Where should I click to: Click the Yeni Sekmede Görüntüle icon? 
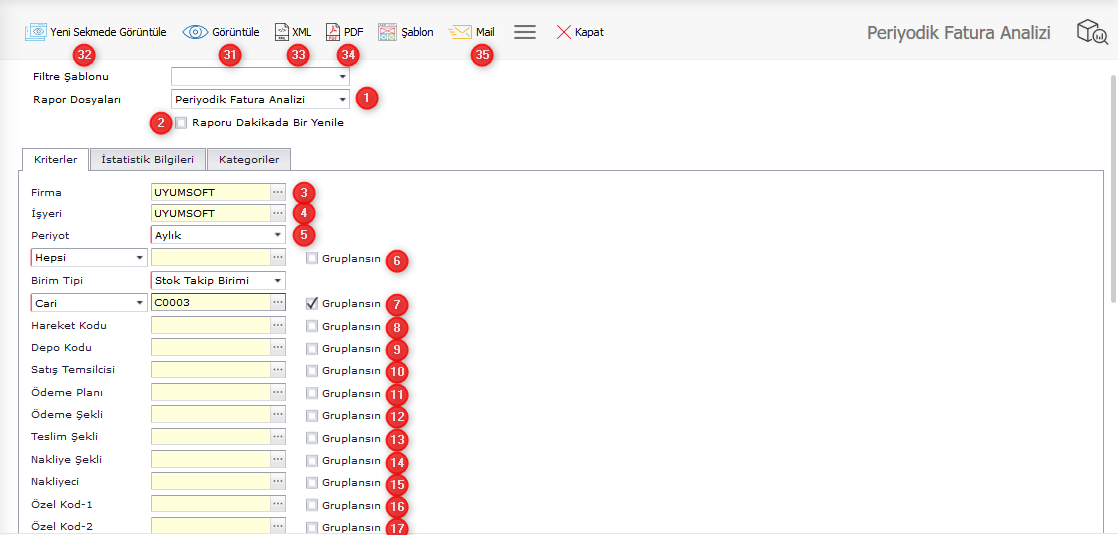pyautogui.click(x=36, y=32)
